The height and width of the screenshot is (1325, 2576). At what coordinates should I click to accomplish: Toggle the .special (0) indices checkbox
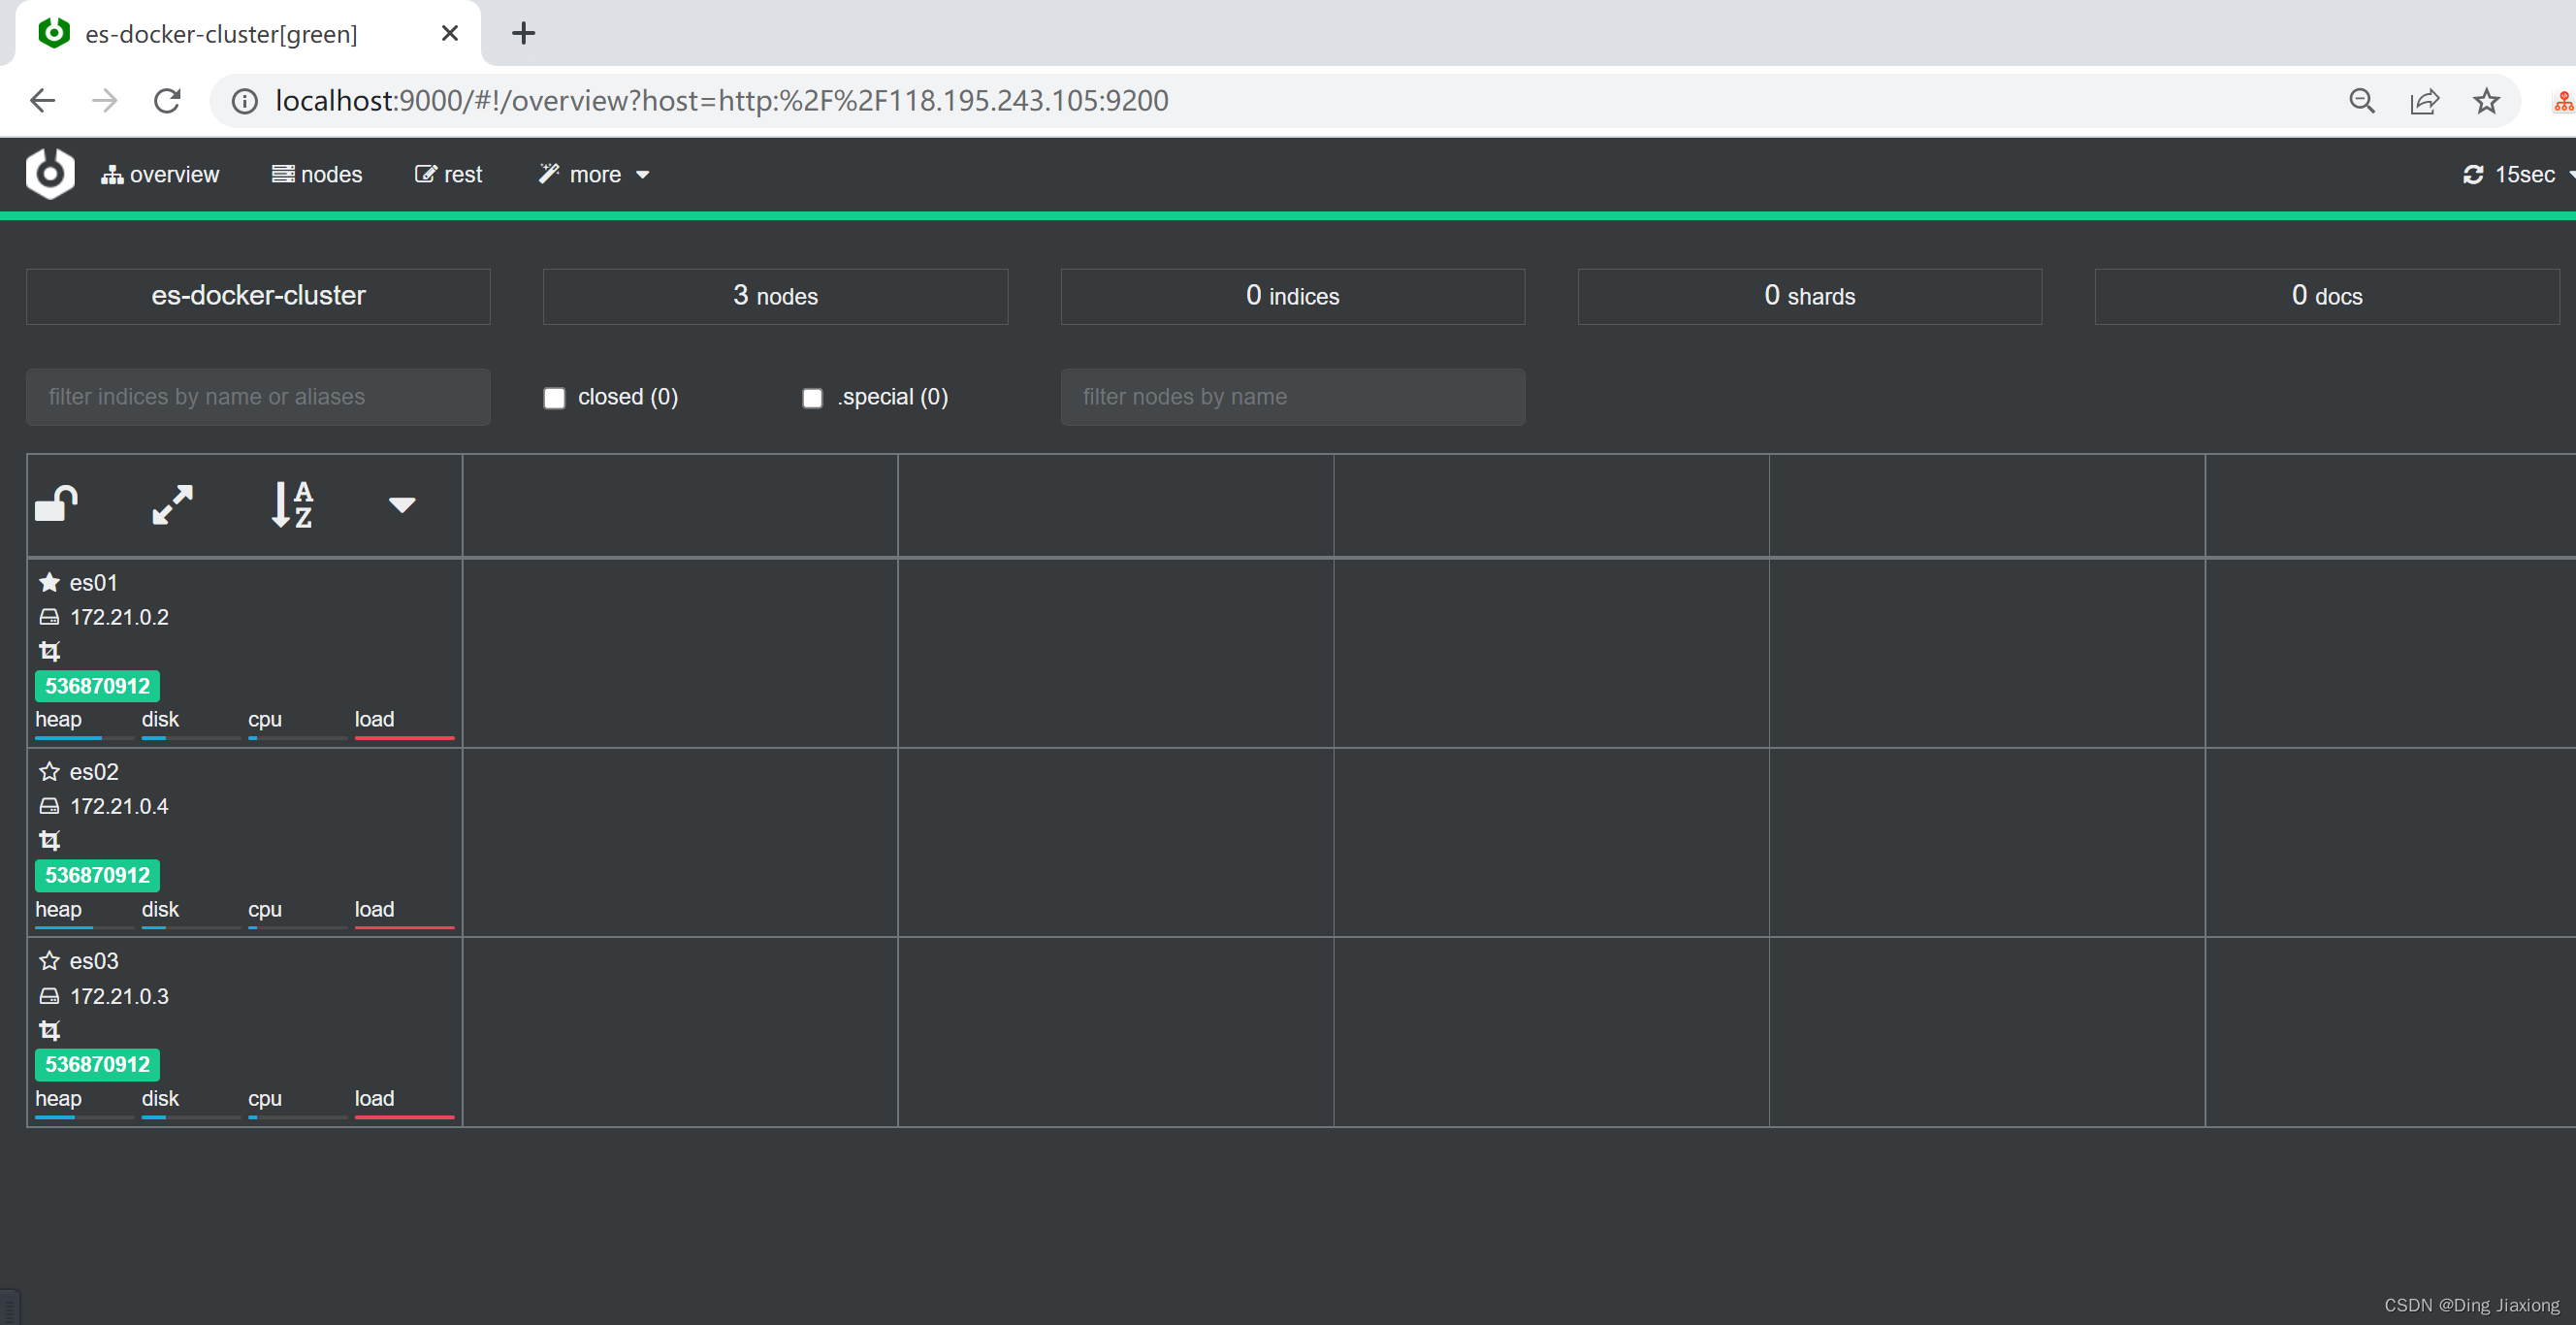coord(812,398)
